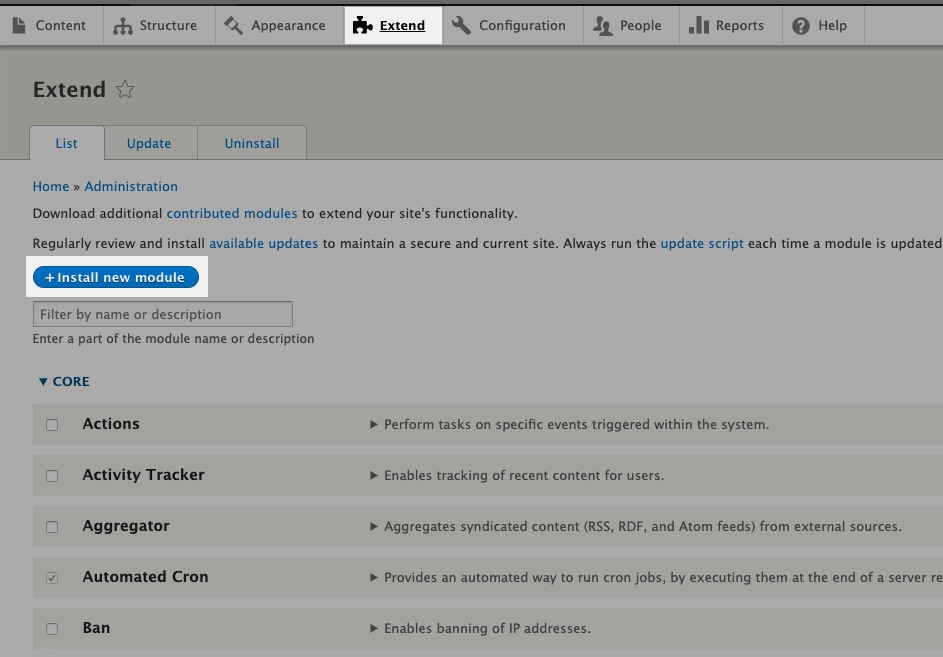Image resolution: width=943 pixels, height=657 pixels.
Task: Check the Ban module checkbox
Action: [52, 628]
